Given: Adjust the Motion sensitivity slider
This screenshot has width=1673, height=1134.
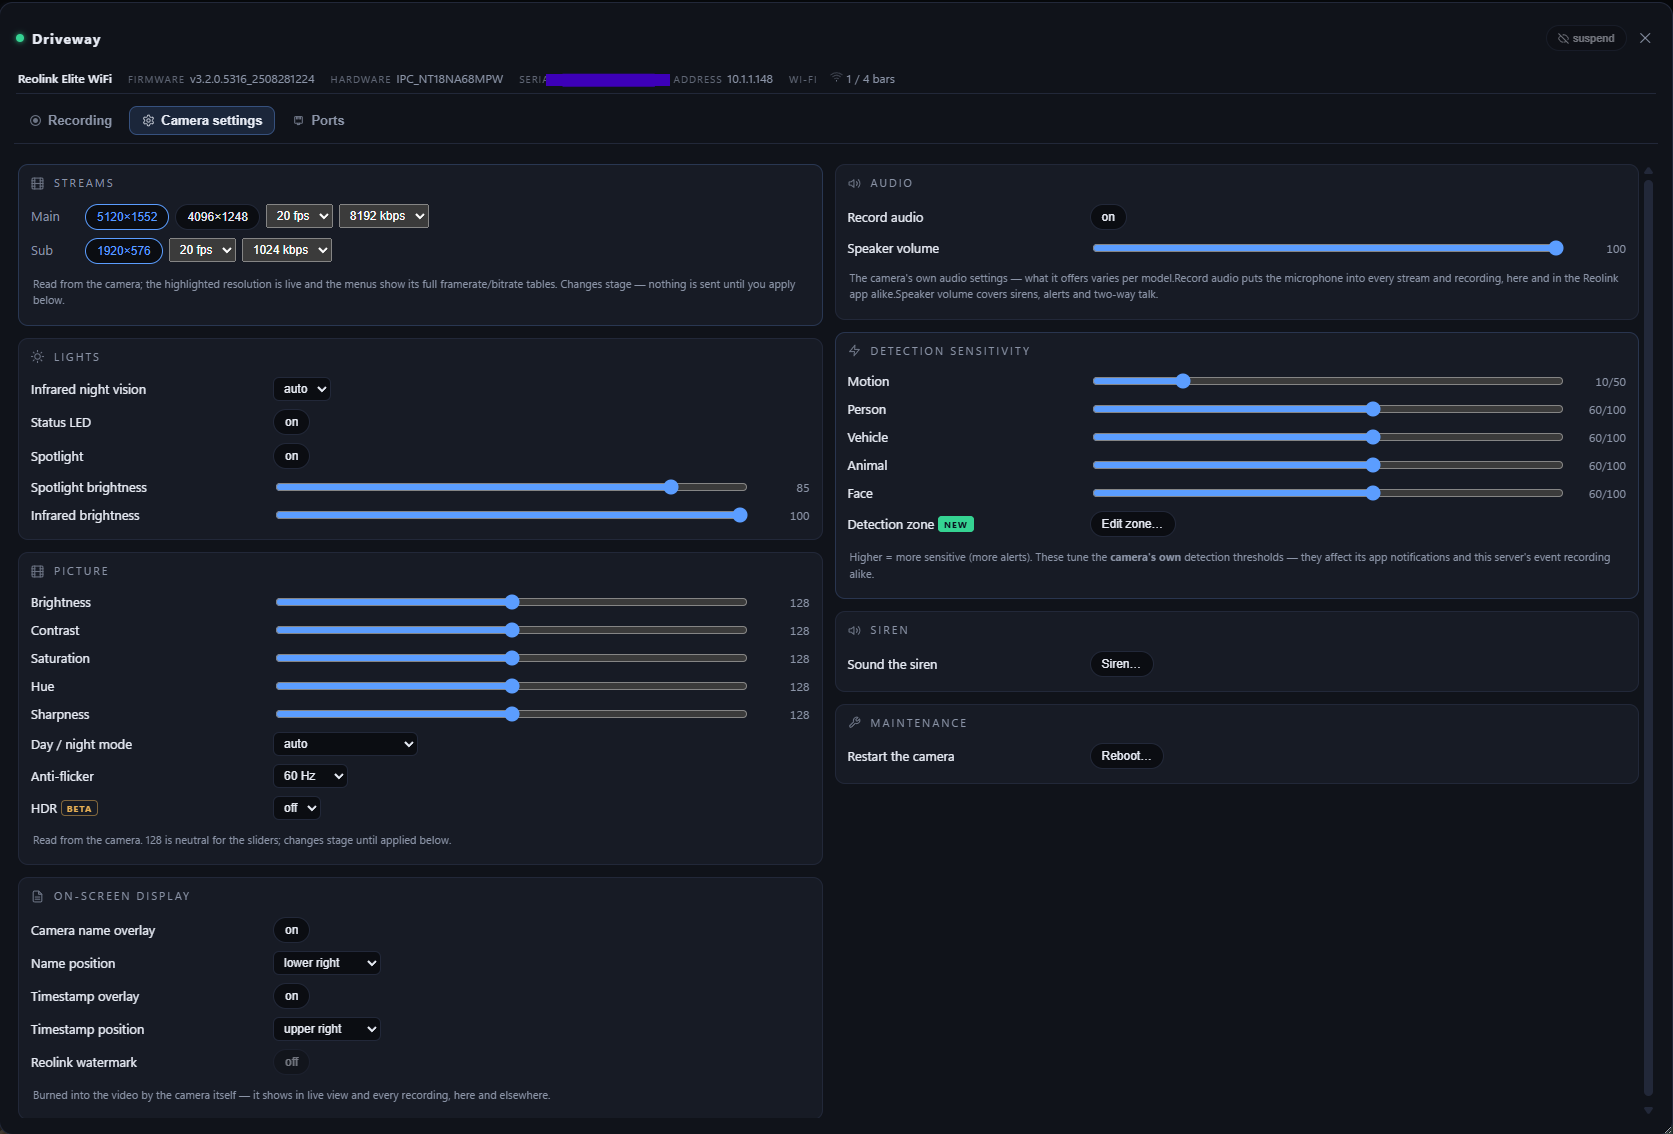Looking at the screenshot, I should coord(1328,381).
